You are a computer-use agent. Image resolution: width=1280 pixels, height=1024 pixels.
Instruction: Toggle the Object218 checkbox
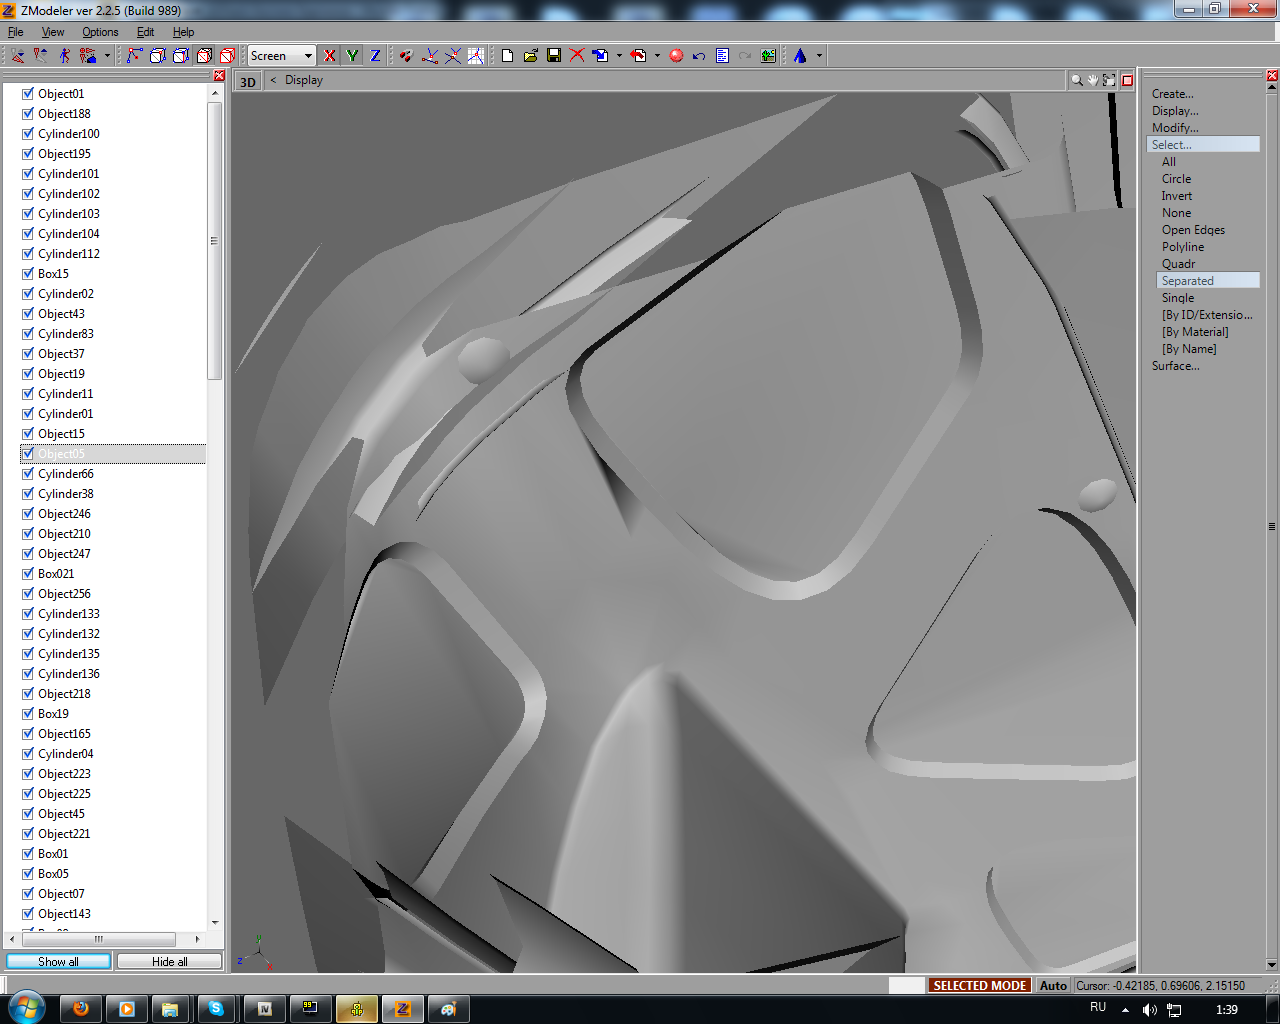(x=28, y=694)
